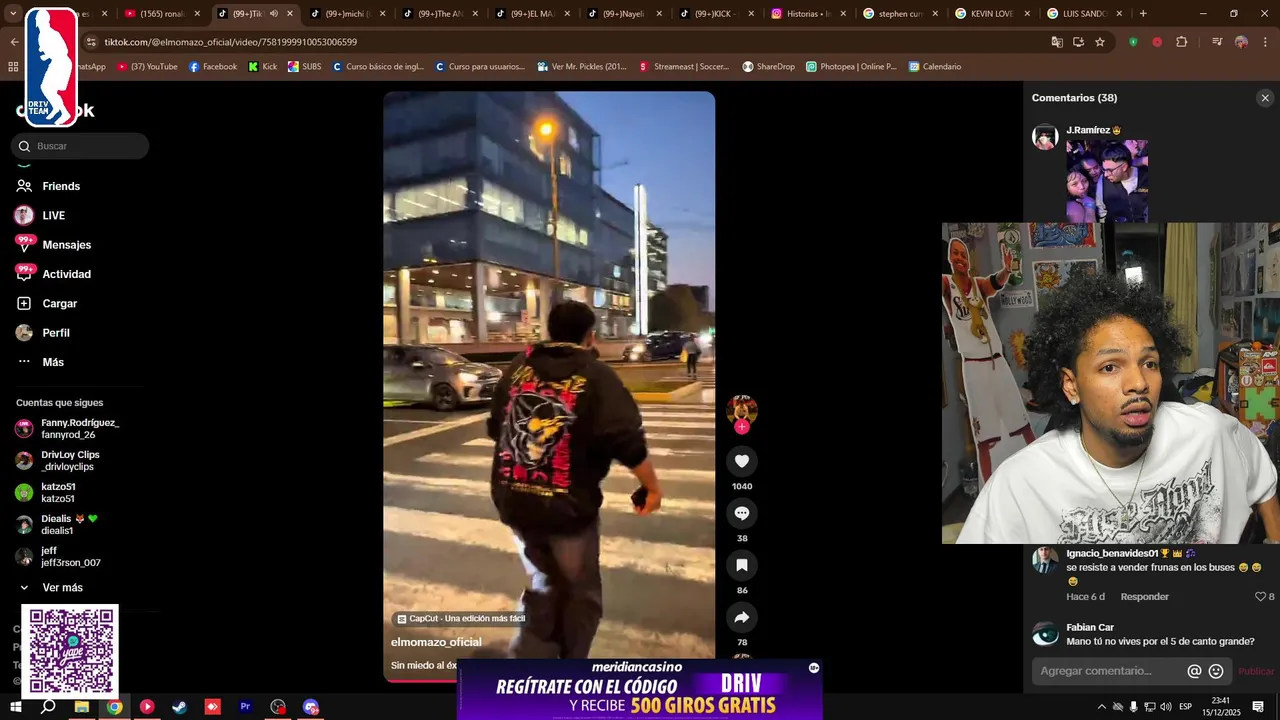Open the followed account katzo51
The height and width of the screenshot is (720, 1280).
(x=46, y=493)
